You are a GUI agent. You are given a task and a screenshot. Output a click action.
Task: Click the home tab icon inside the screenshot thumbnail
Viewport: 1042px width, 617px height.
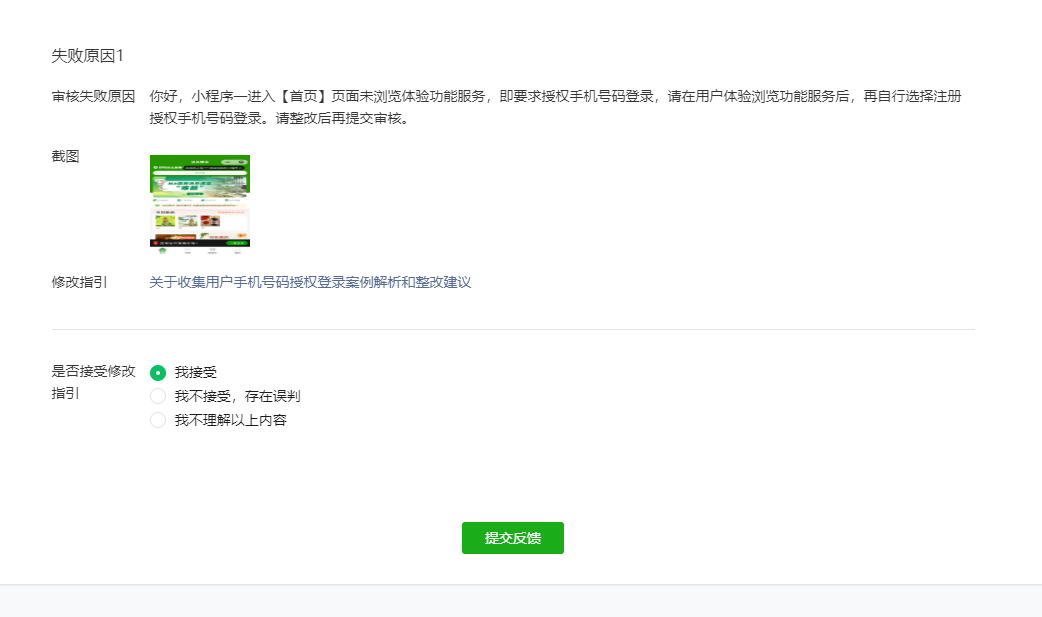(x=163, y=249)
